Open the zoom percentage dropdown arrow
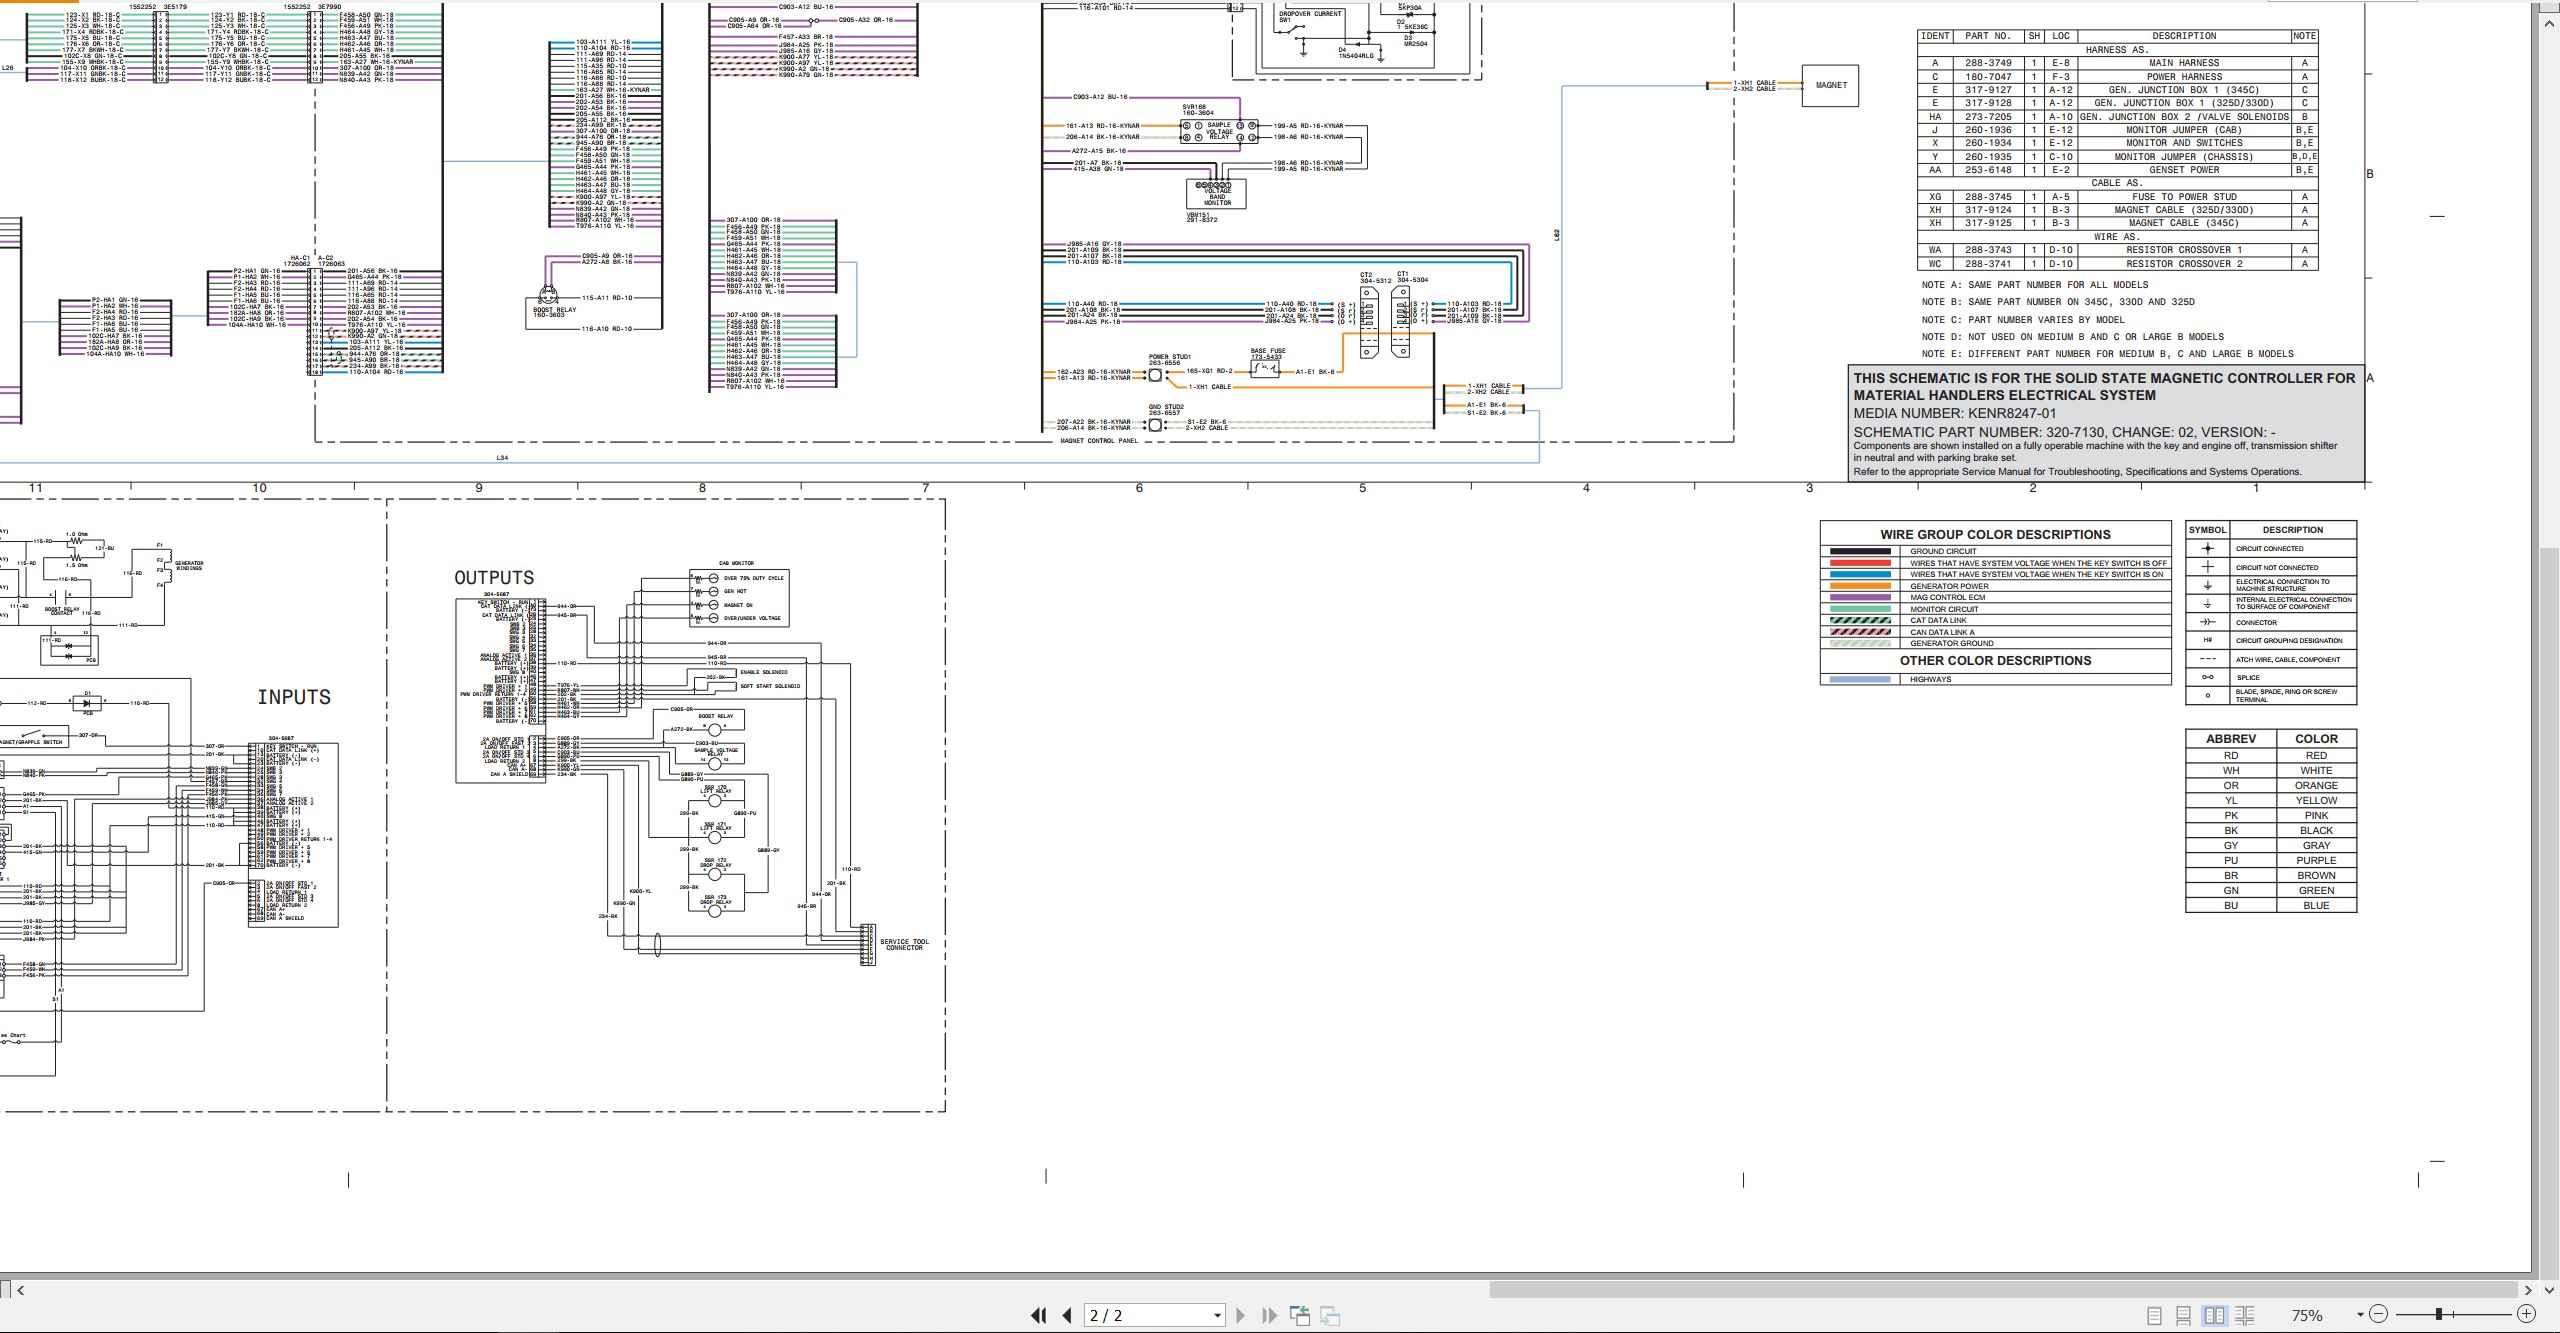2560x1333 pixels. 2360,1315
